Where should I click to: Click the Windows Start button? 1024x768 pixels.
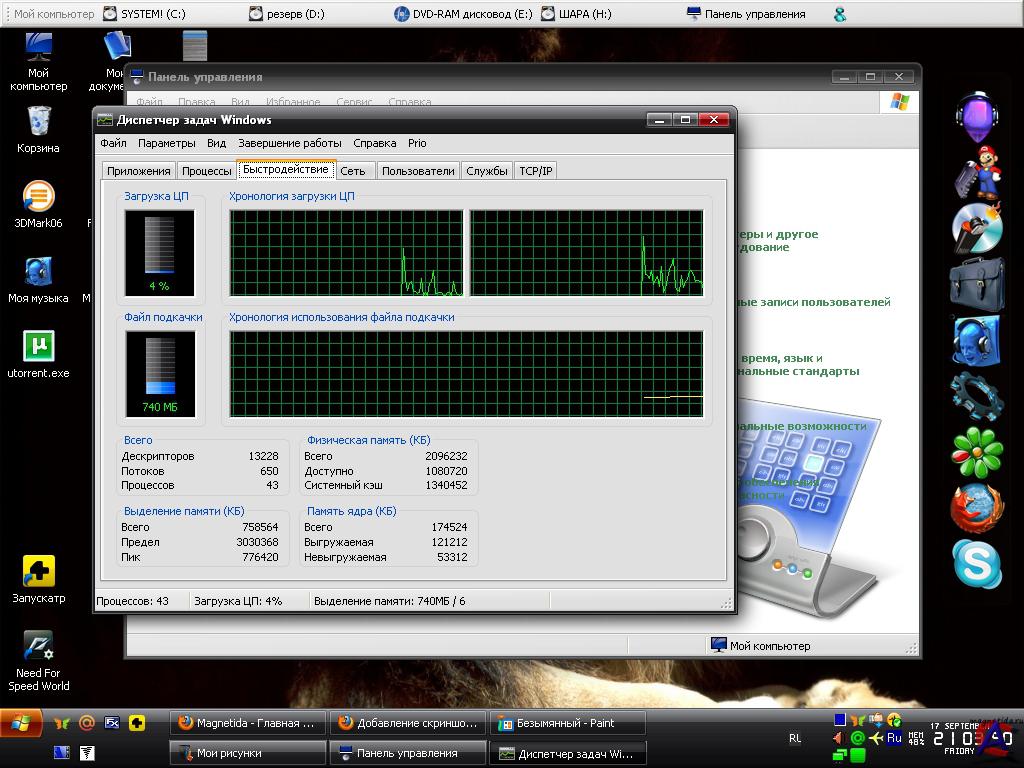click(x=20, y=722)
